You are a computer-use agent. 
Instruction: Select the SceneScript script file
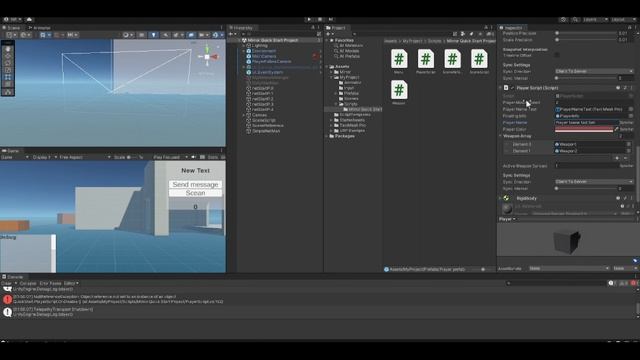pyautogui.click(x=479, y=62)
